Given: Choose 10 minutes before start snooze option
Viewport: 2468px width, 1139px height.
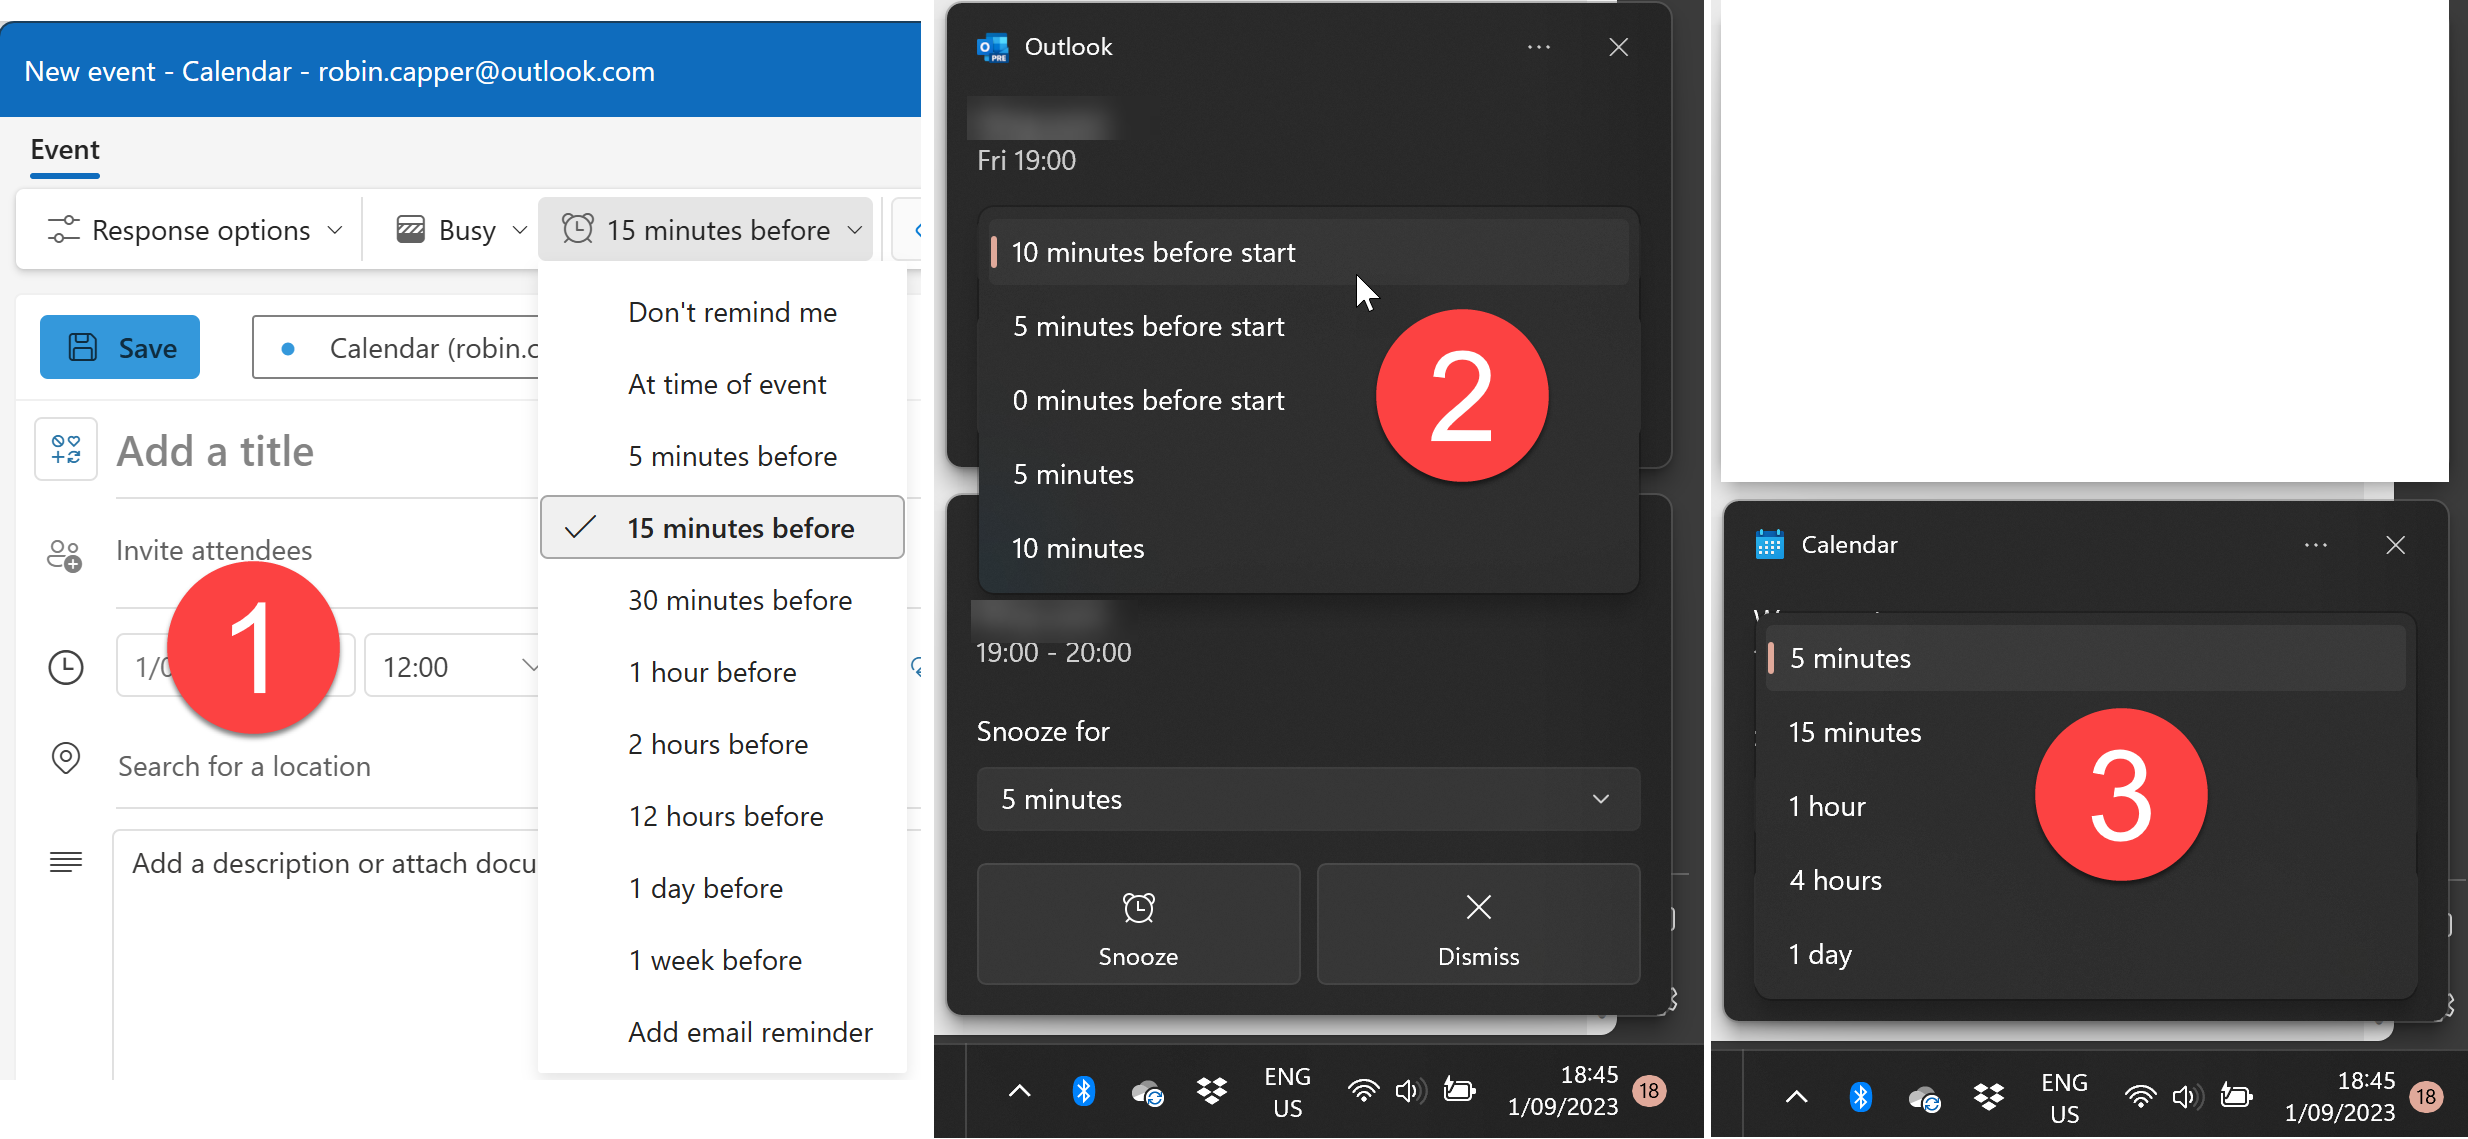Looking at the screenshot, I should click(1153, 252).
